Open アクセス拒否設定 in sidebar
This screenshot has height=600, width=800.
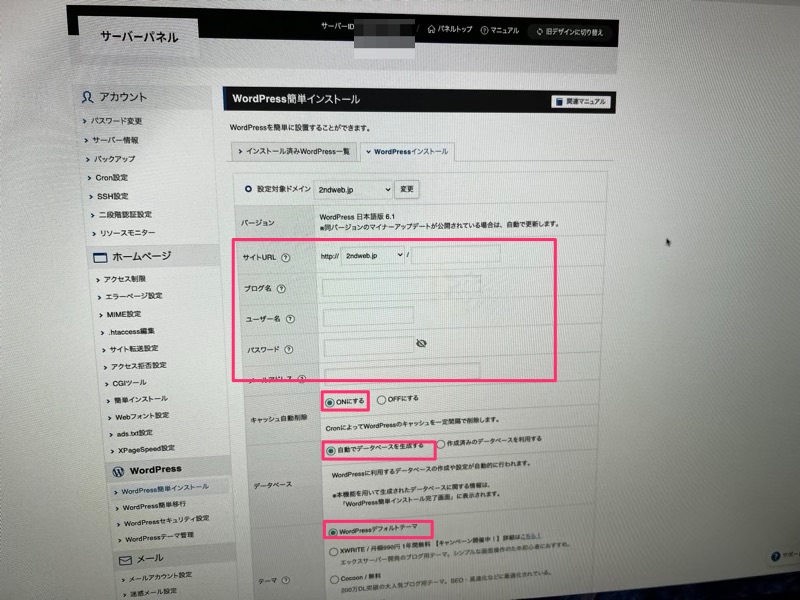coord(139,366)
